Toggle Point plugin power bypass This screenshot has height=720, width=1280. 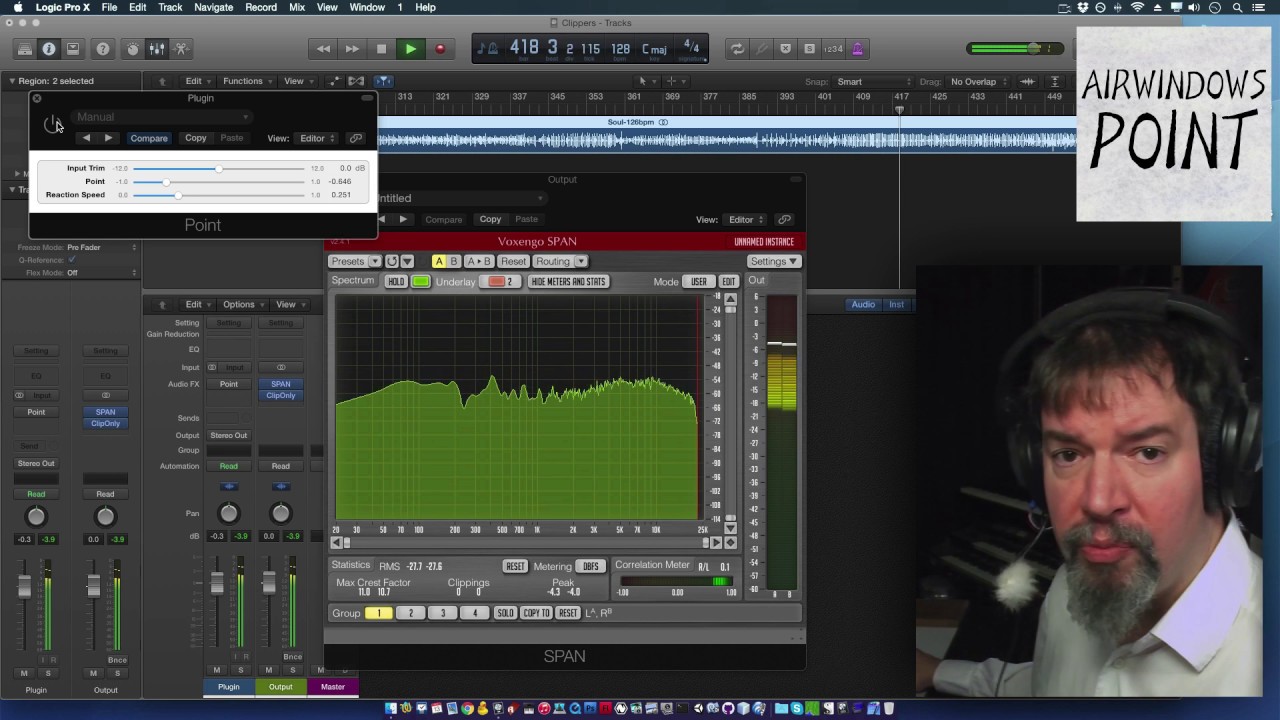[52, 124]
